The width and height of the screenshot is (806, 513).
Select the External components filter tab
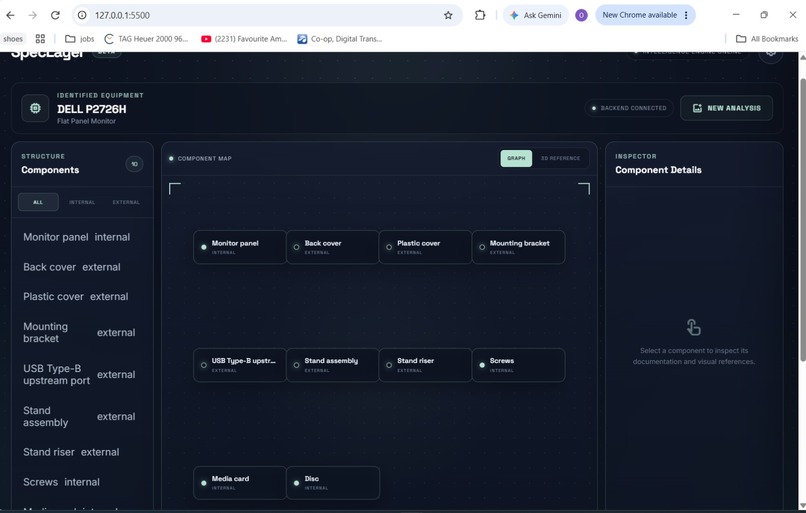[x=126, y=202]
